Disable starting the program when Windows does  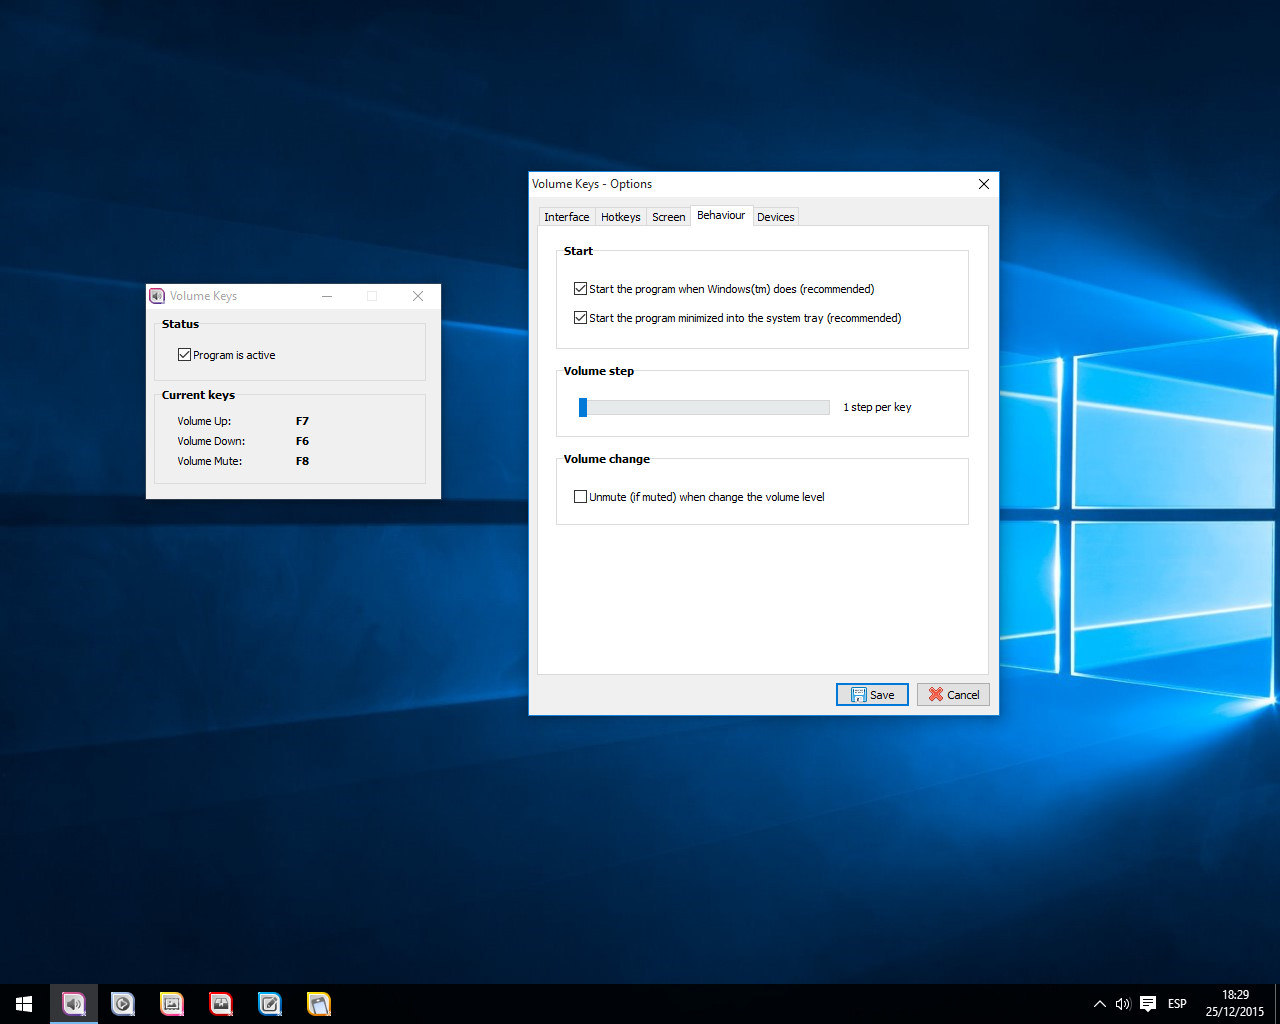click(580, 288)
